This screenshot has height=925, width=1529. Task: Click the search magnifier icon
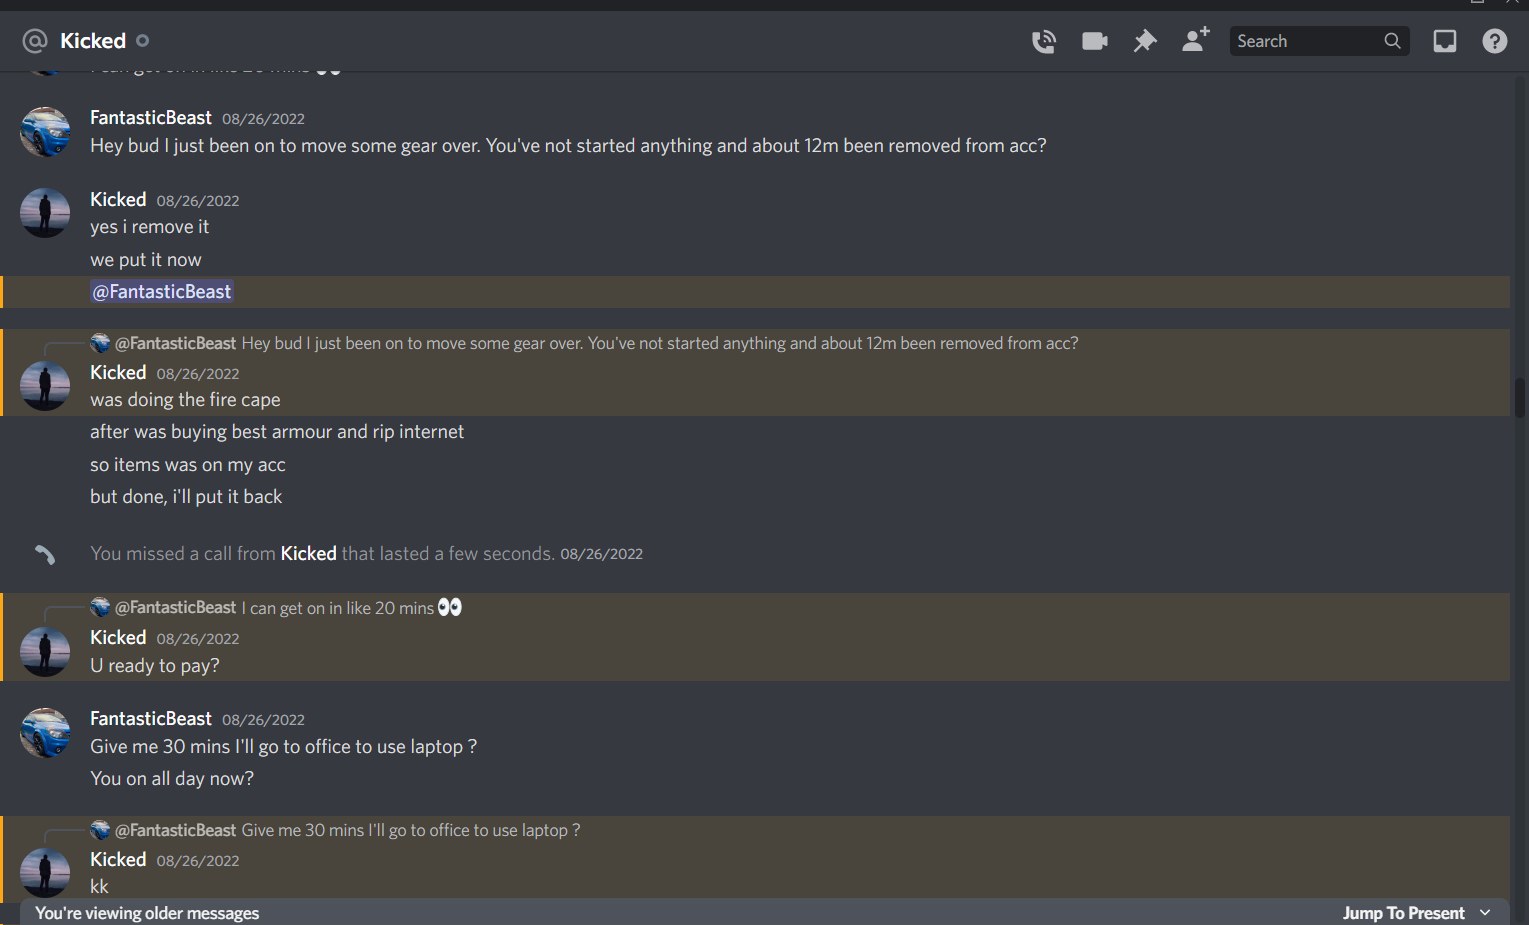(x=1392, y=41)
